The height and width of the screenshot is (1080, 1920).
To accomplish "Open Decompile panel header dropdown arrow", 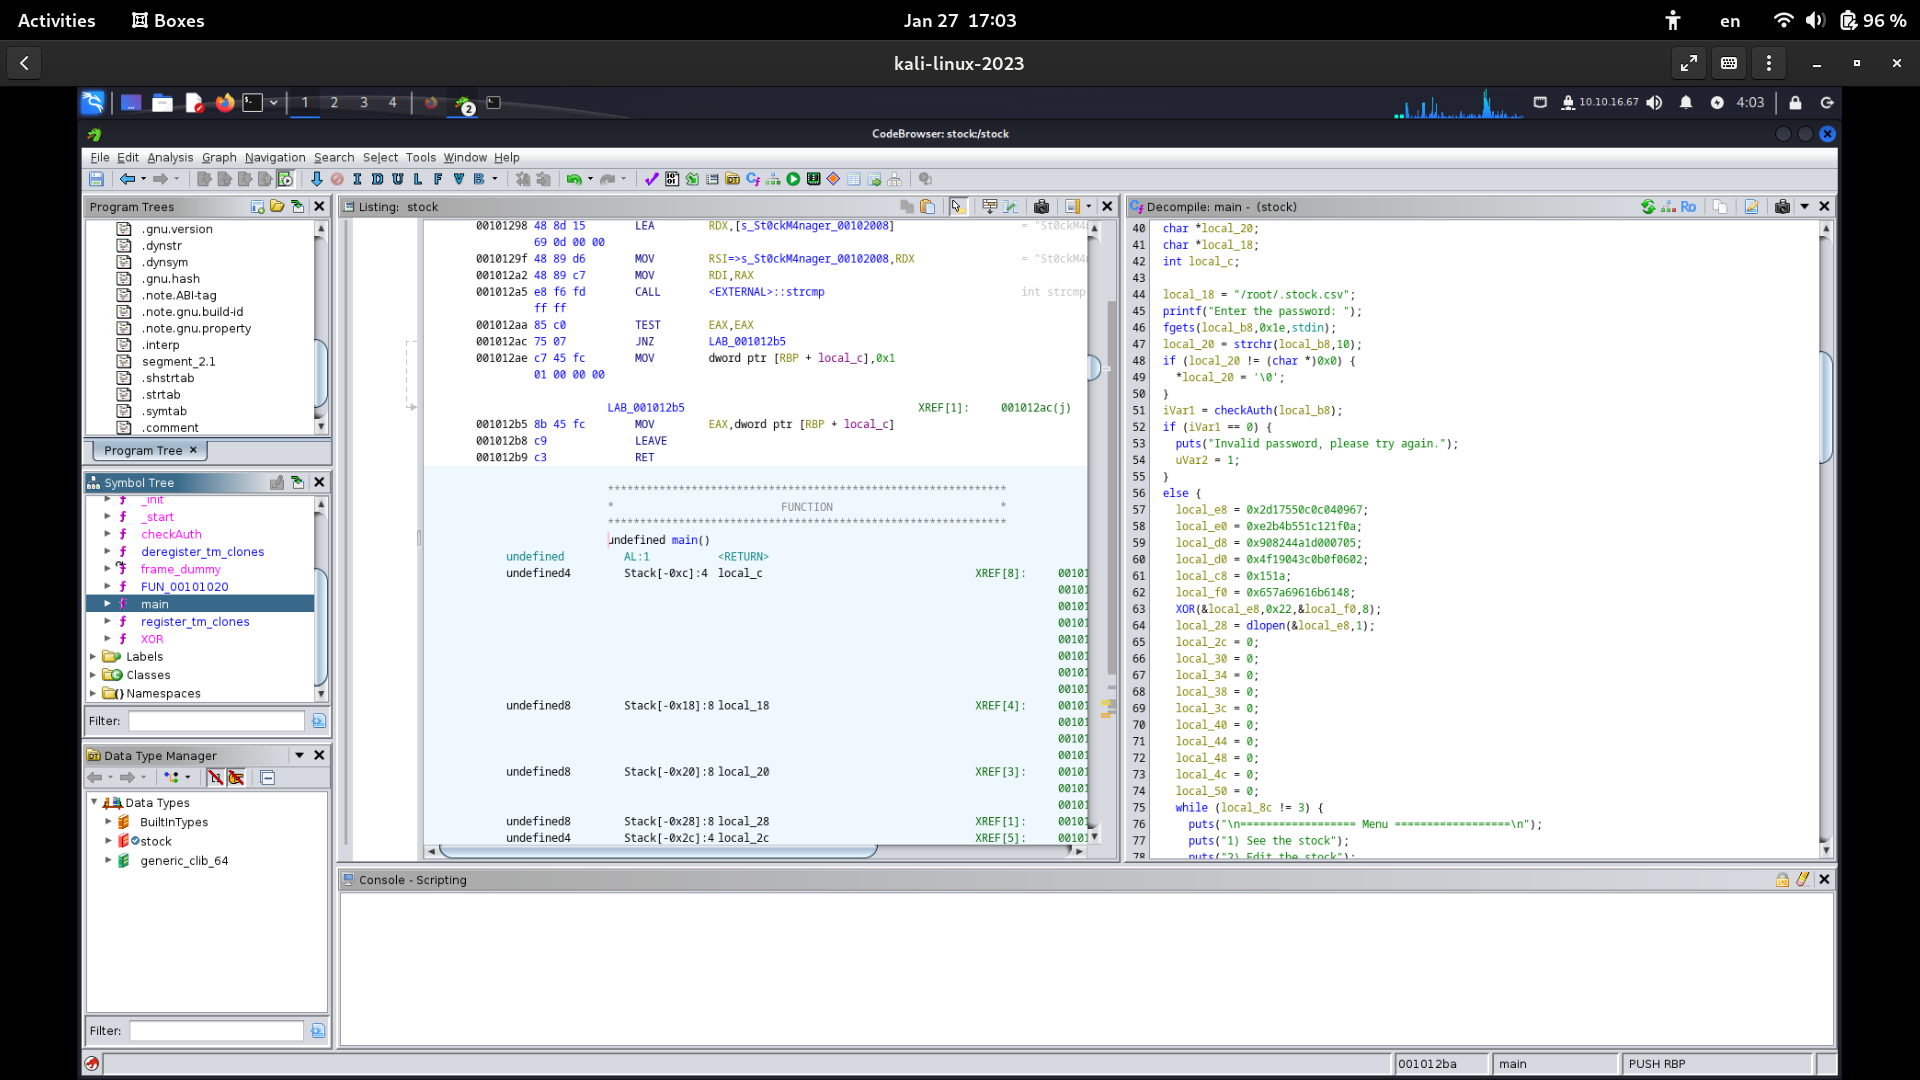I will (1805, 207).
